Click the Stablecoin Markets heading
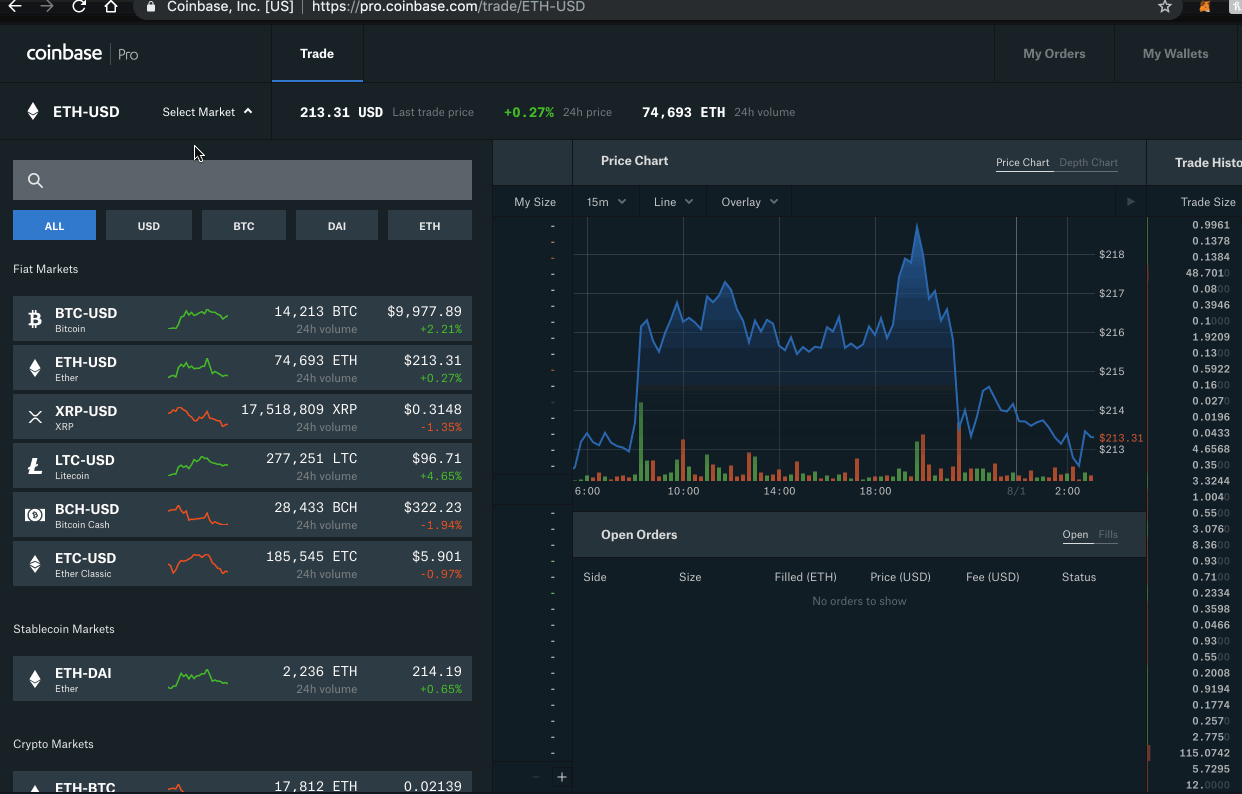The image size is (1242, 794). click(x=64, y=629)
